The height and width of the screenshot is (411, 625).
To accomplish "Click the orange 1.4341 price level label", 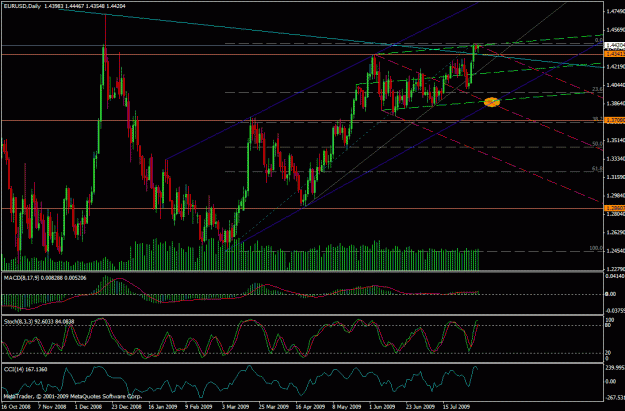I will coord(614,54).
